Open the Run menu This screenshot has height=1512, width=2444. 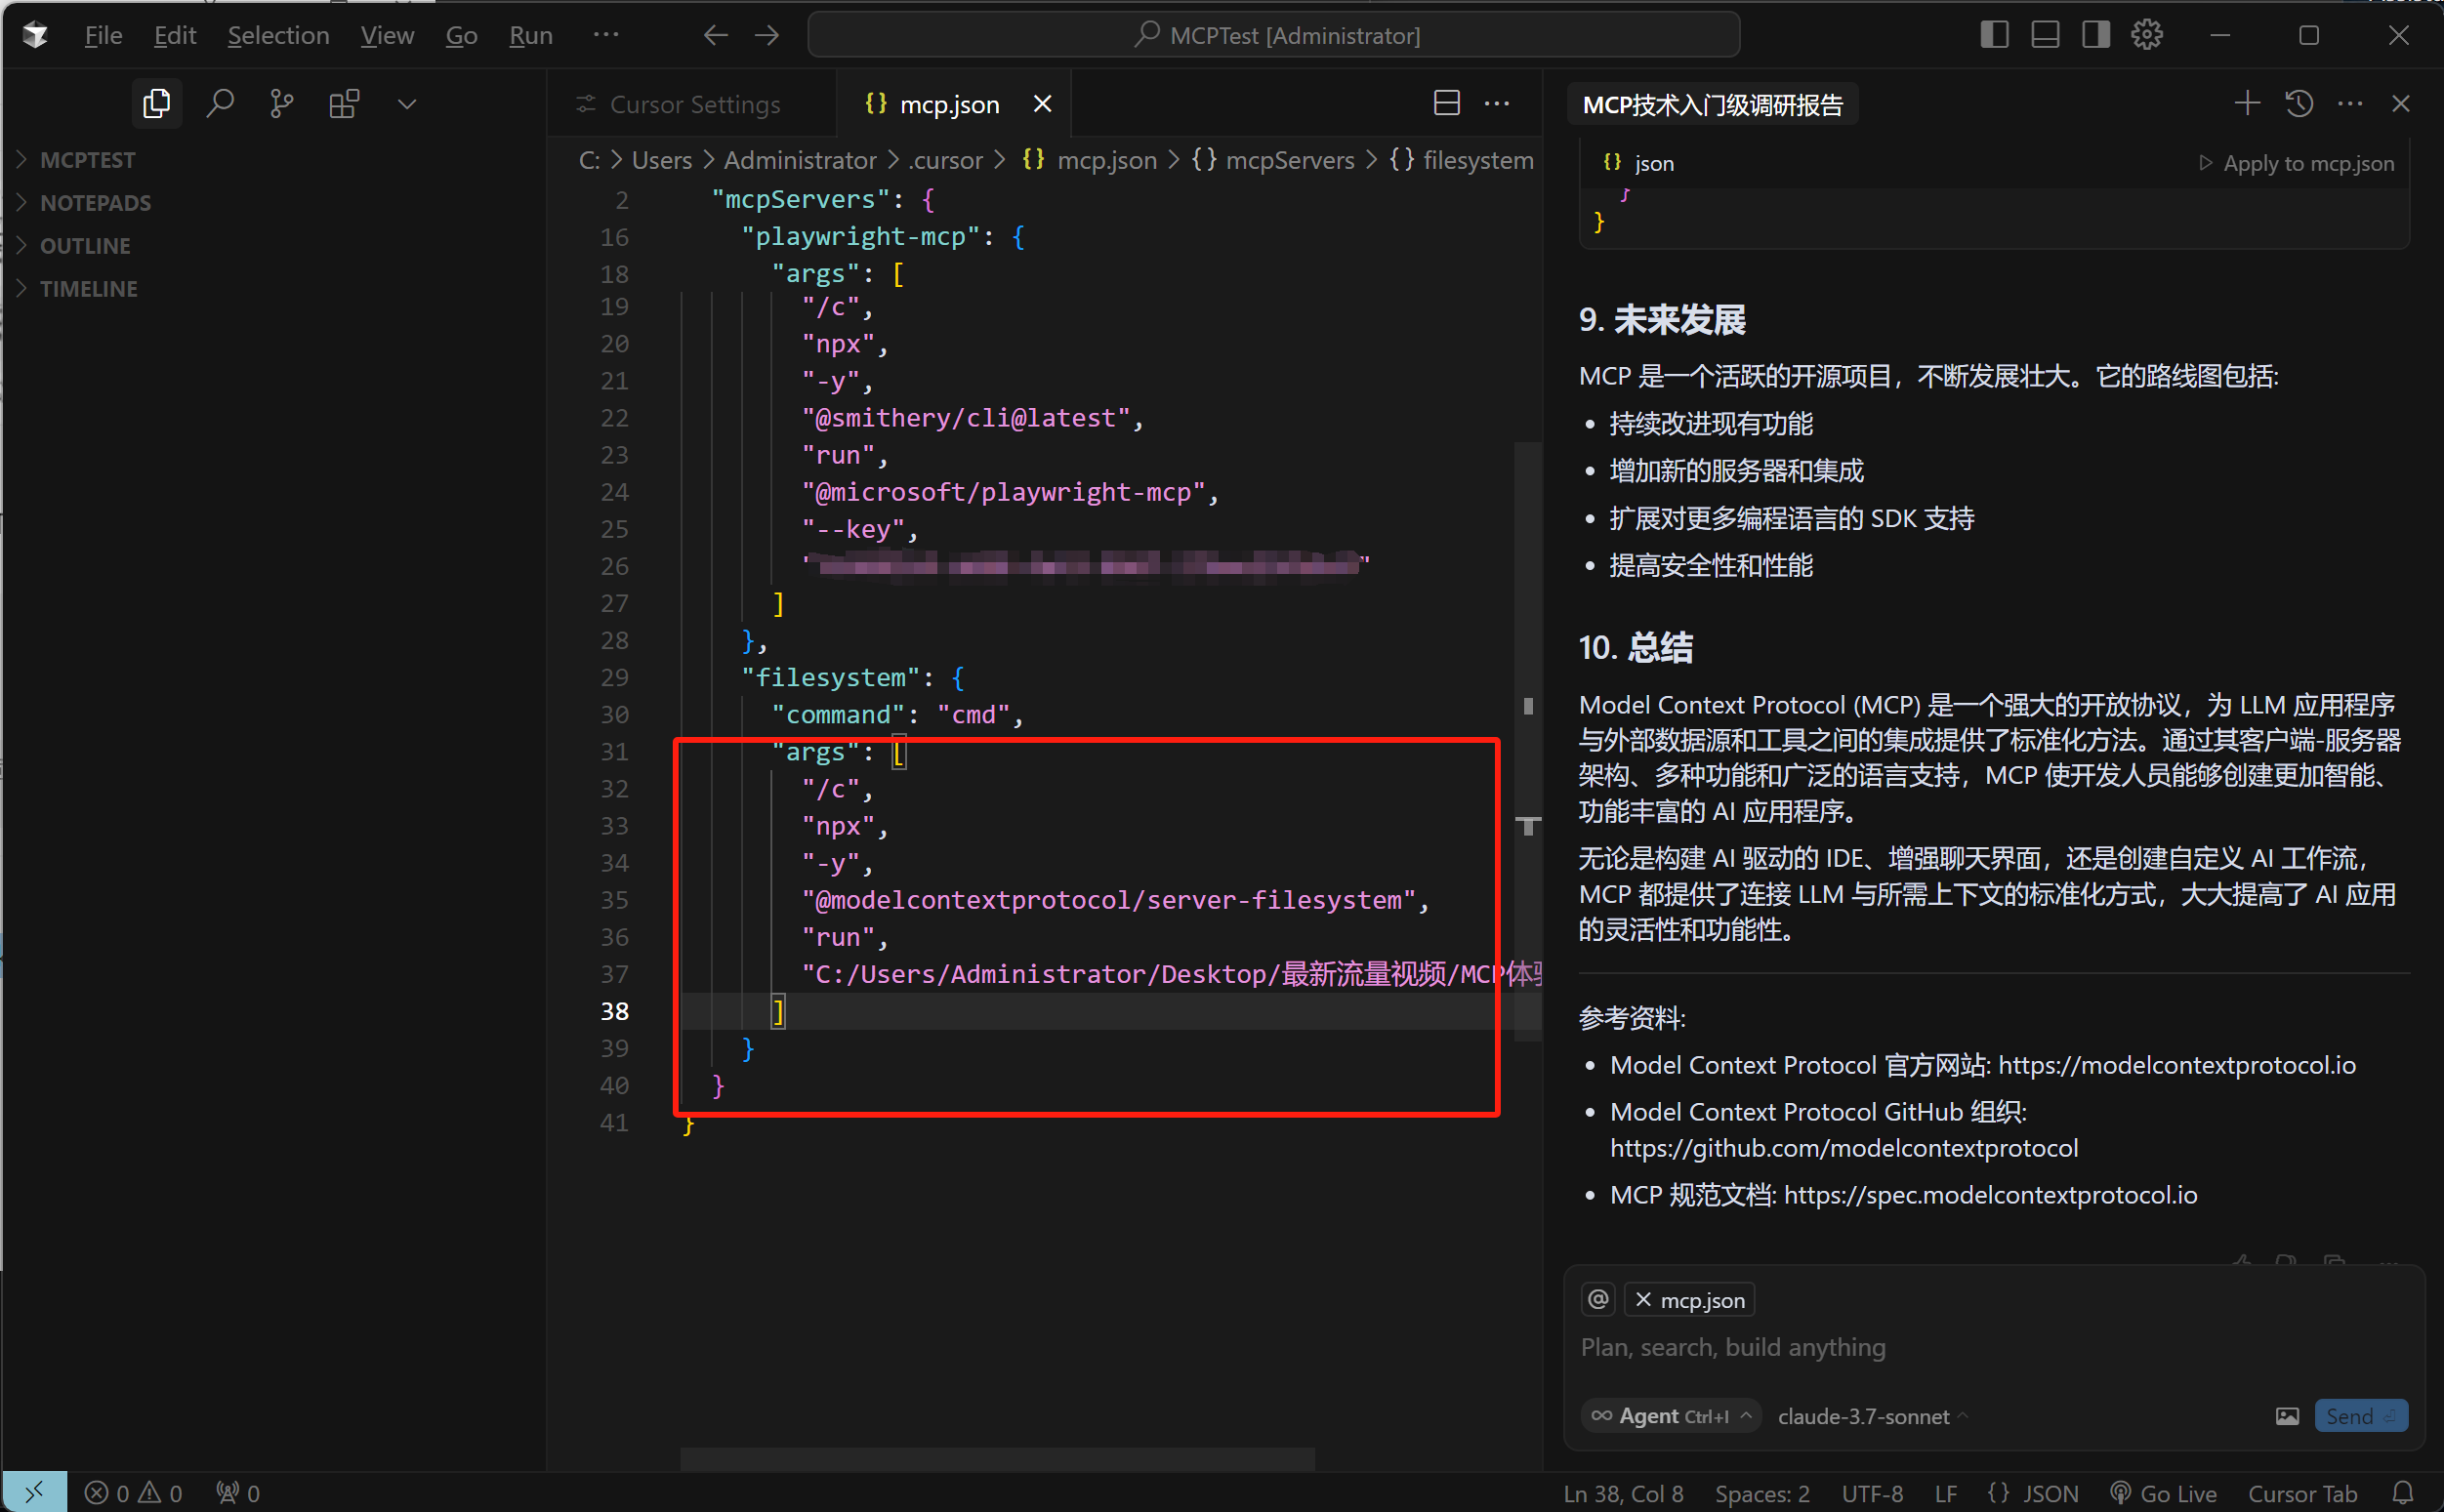(530, 36)
